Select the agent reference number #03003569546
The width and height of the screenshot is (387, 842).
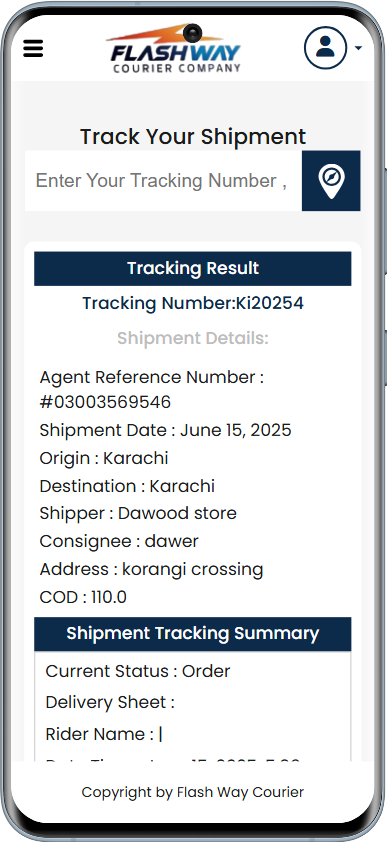click(x=105, y=402)
